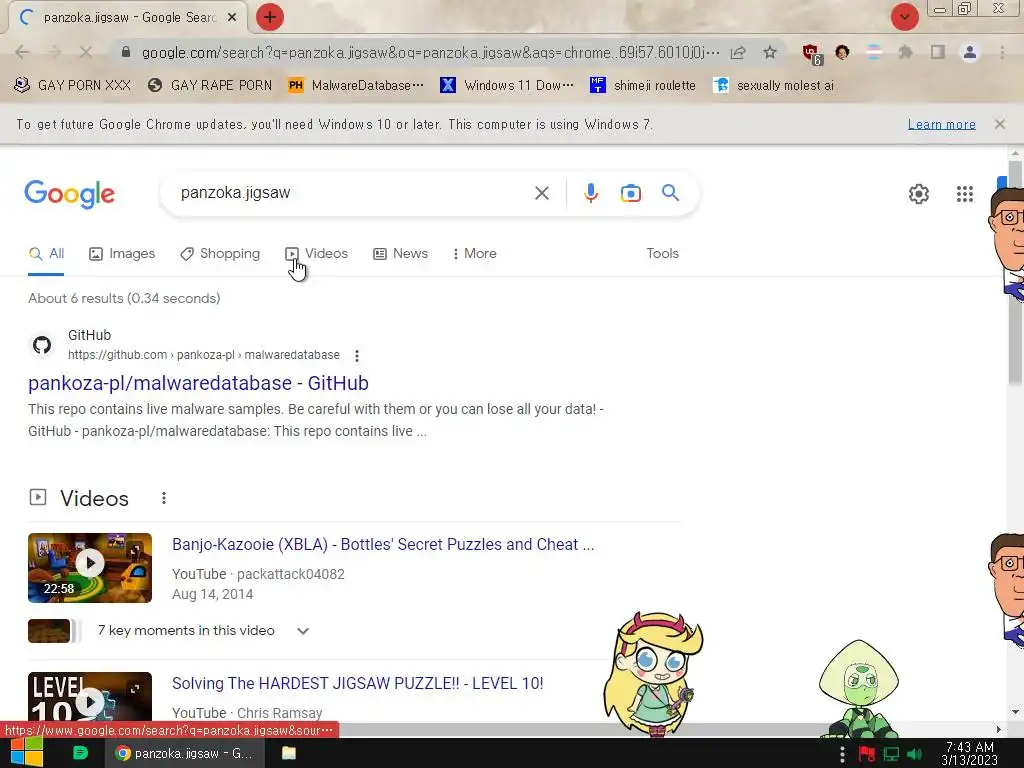This screenshot has height=768, width=1024.
Task: Open a new browser tab with the plus button
Action: pyautogui.click(x=270, y=17)
